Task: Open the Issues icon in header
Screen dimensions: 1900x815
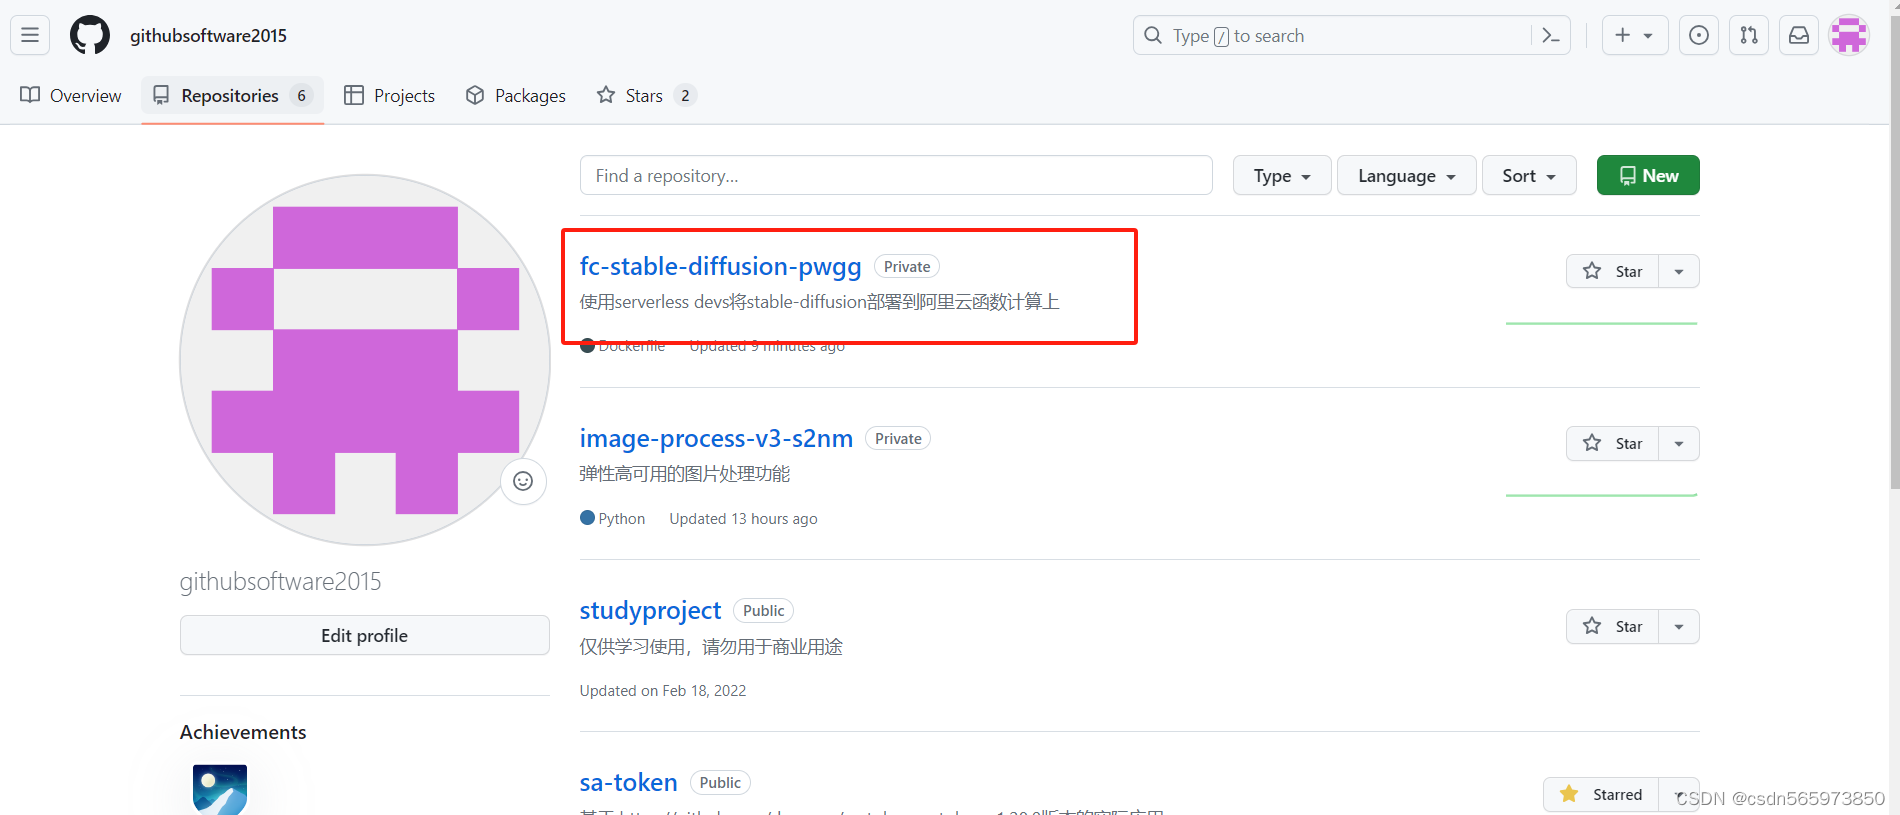Action: 1699,35
